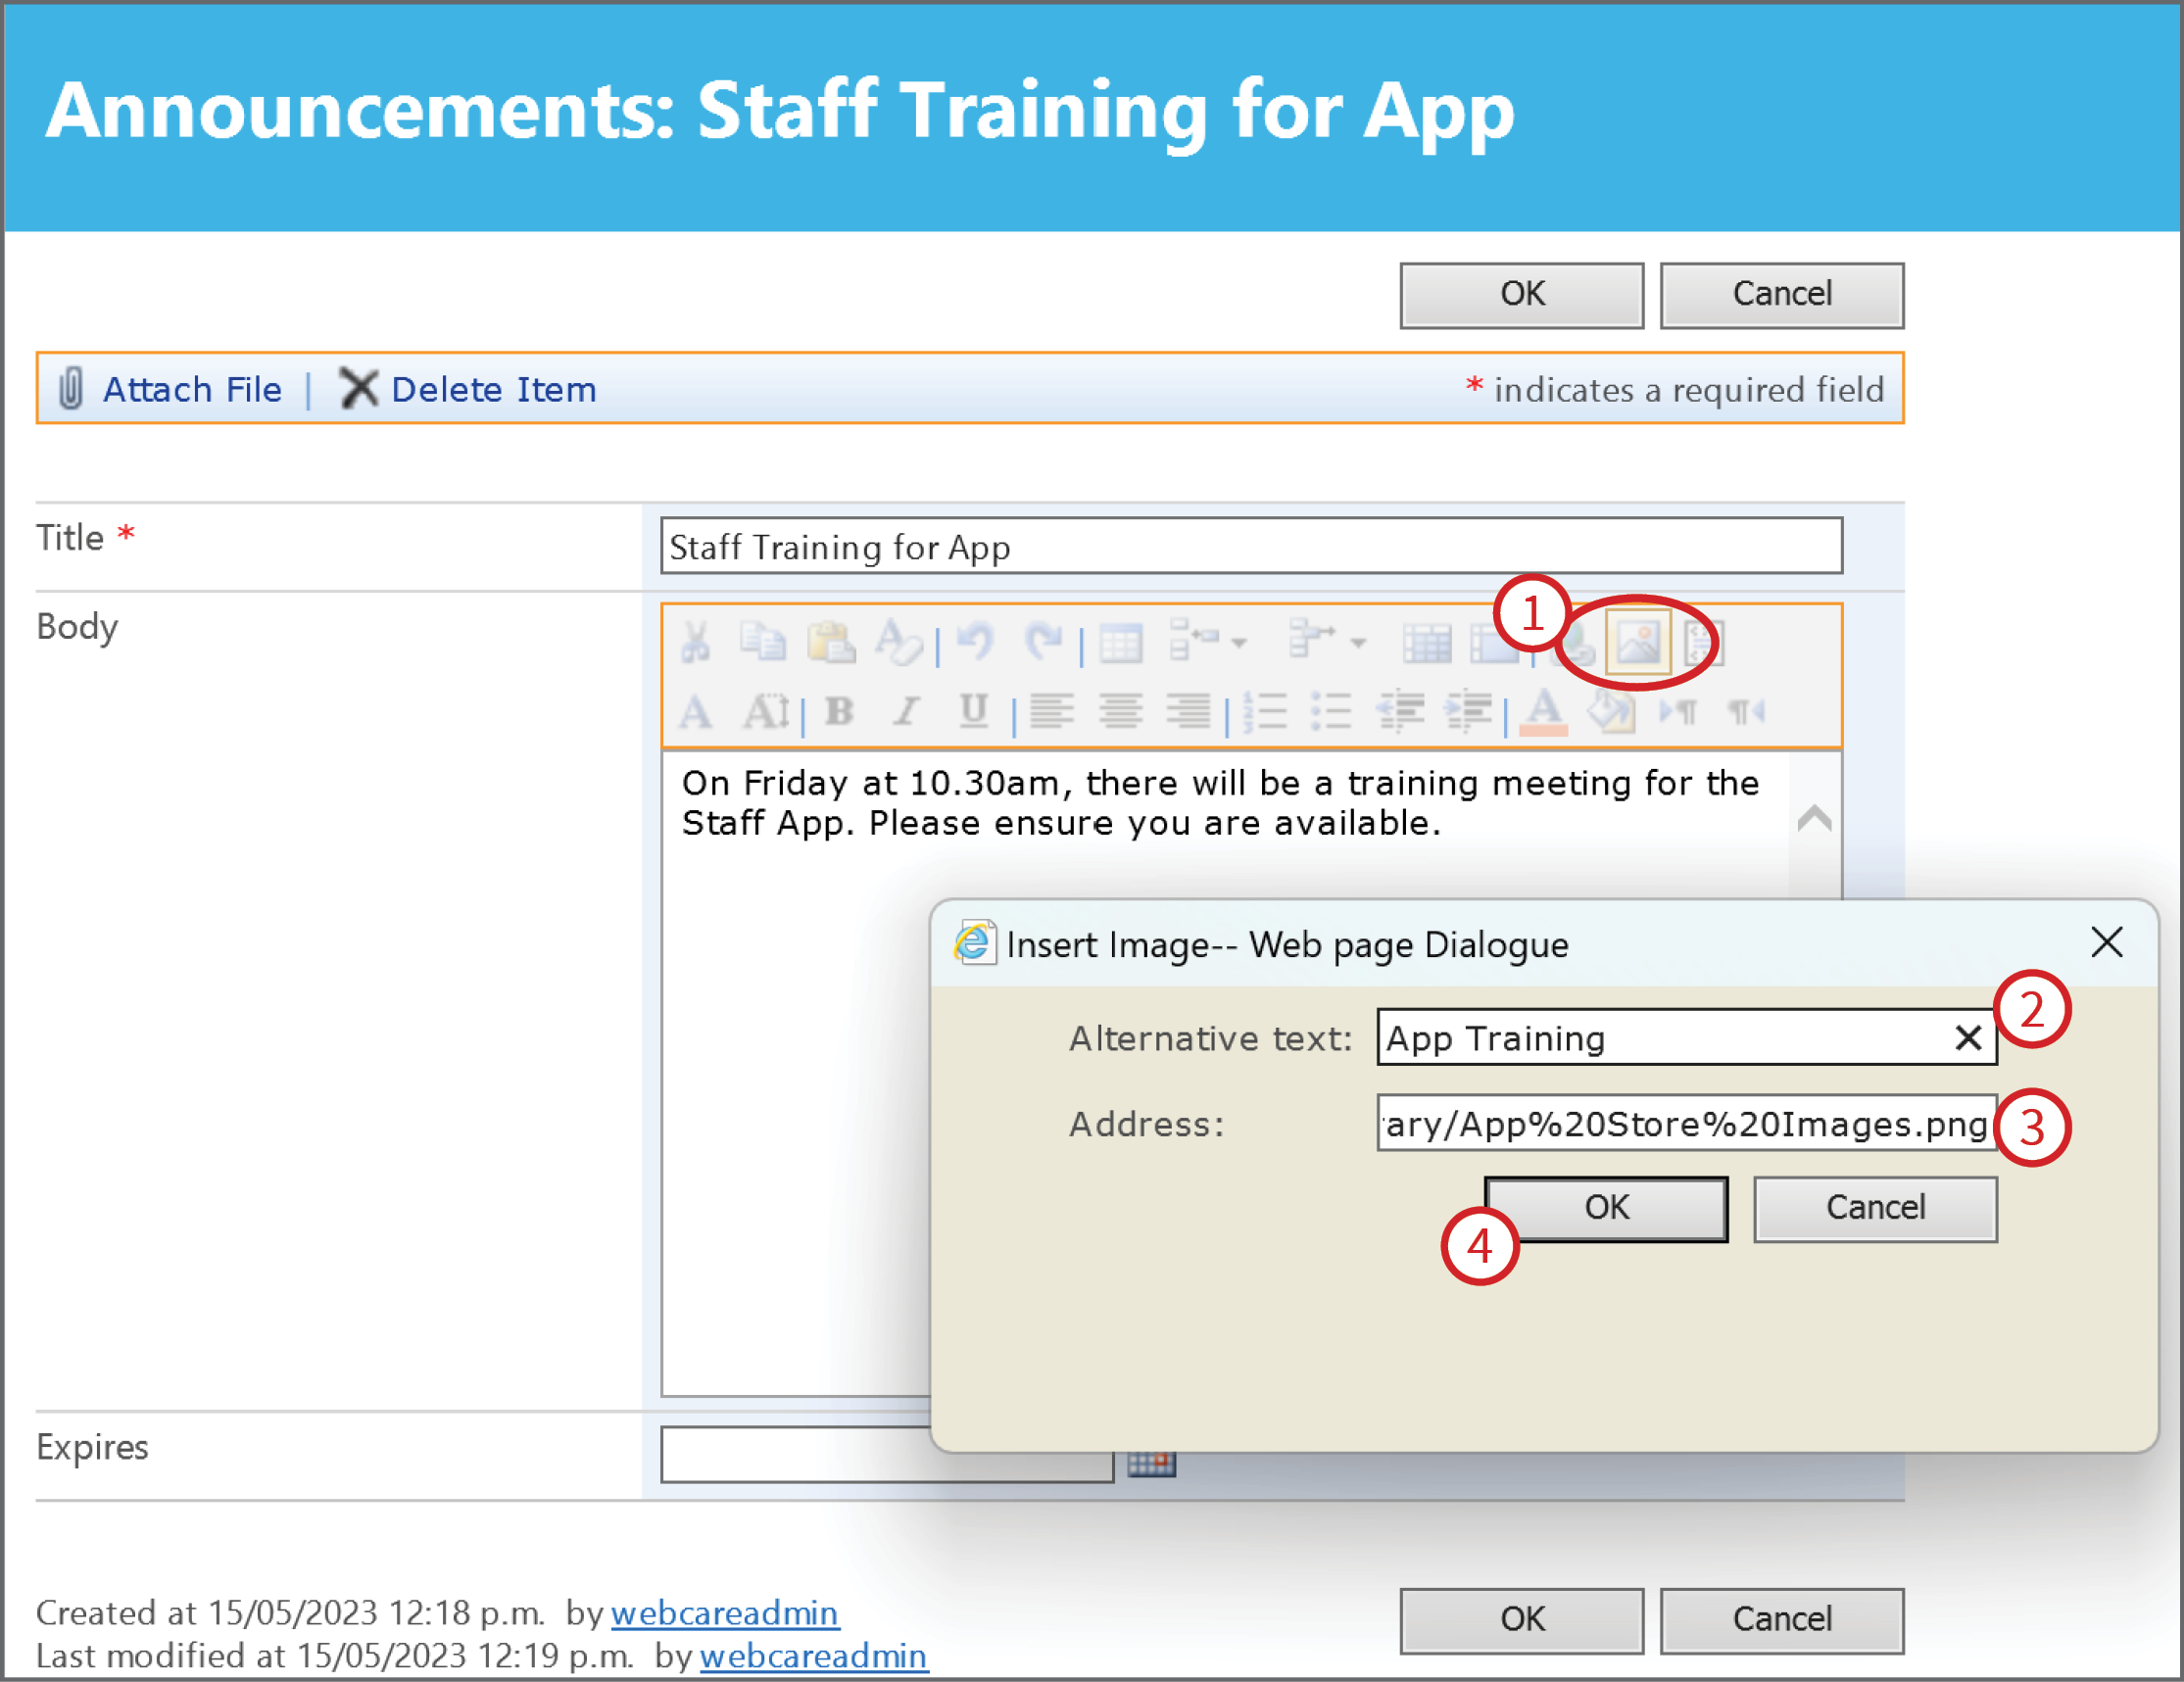
Task: Click the Insert Table icon
Action: (1120, 643)
